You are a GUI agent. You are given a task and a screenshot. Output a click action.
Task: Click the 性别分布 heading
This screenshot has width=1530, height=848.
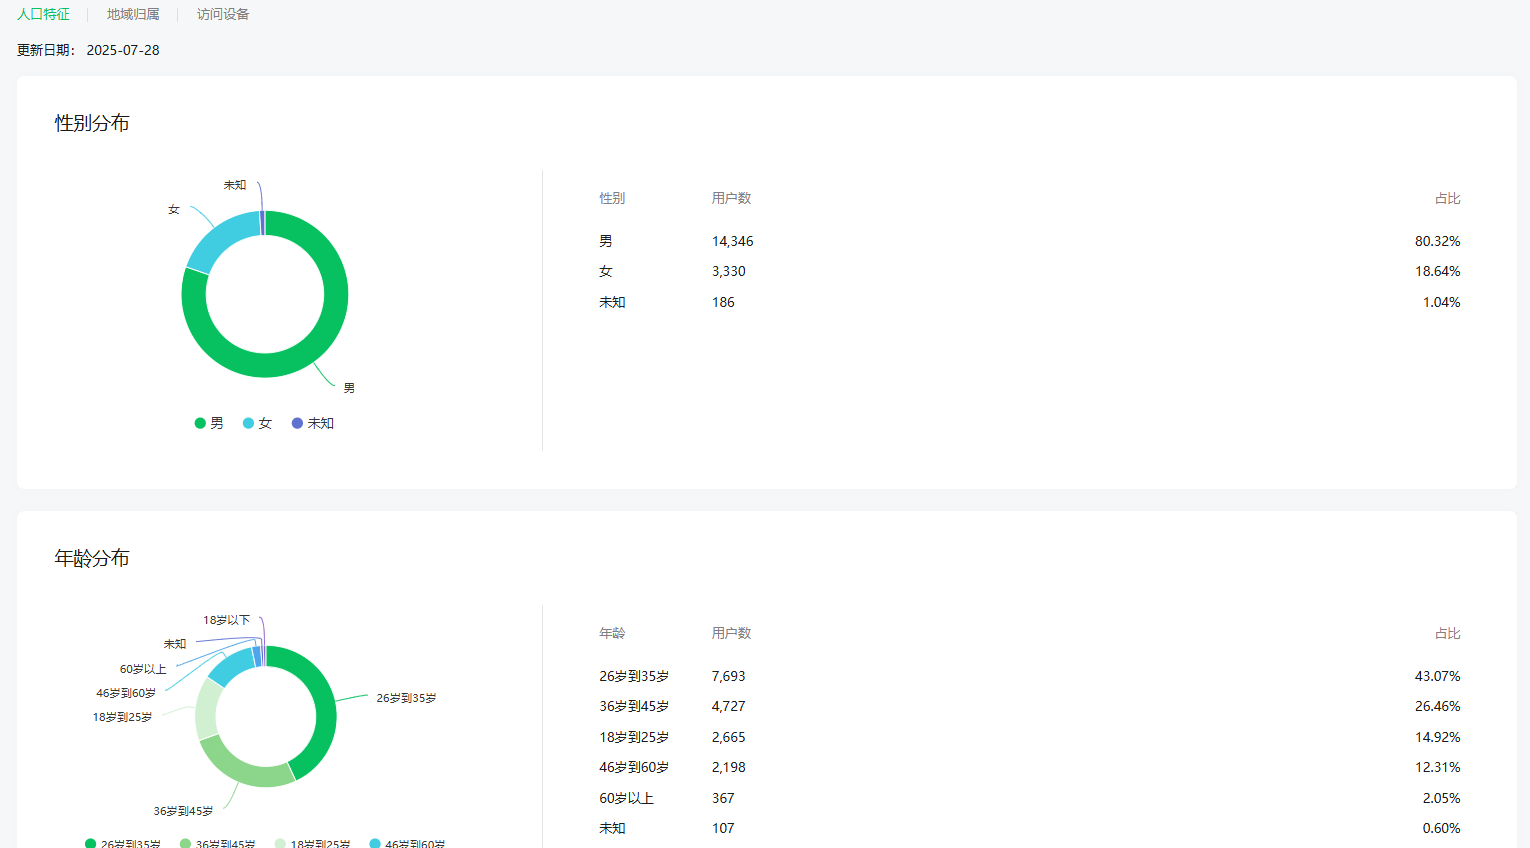point(92,123)
